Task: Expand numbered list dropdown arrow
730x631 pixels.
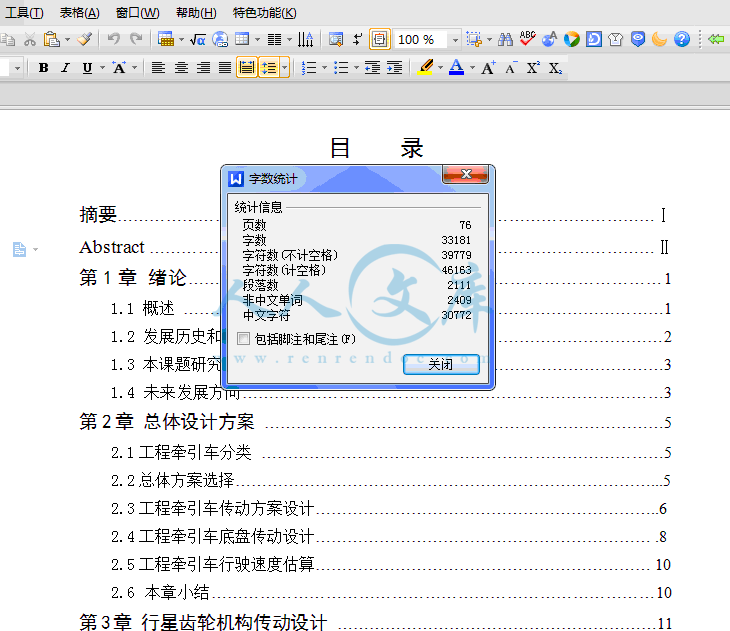Action: pyautogui.click(x=324, y=68)
